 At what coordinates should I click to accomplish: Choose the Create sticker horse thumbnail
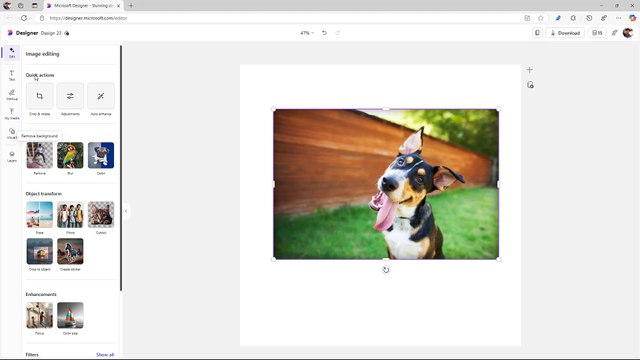point(70,251)
